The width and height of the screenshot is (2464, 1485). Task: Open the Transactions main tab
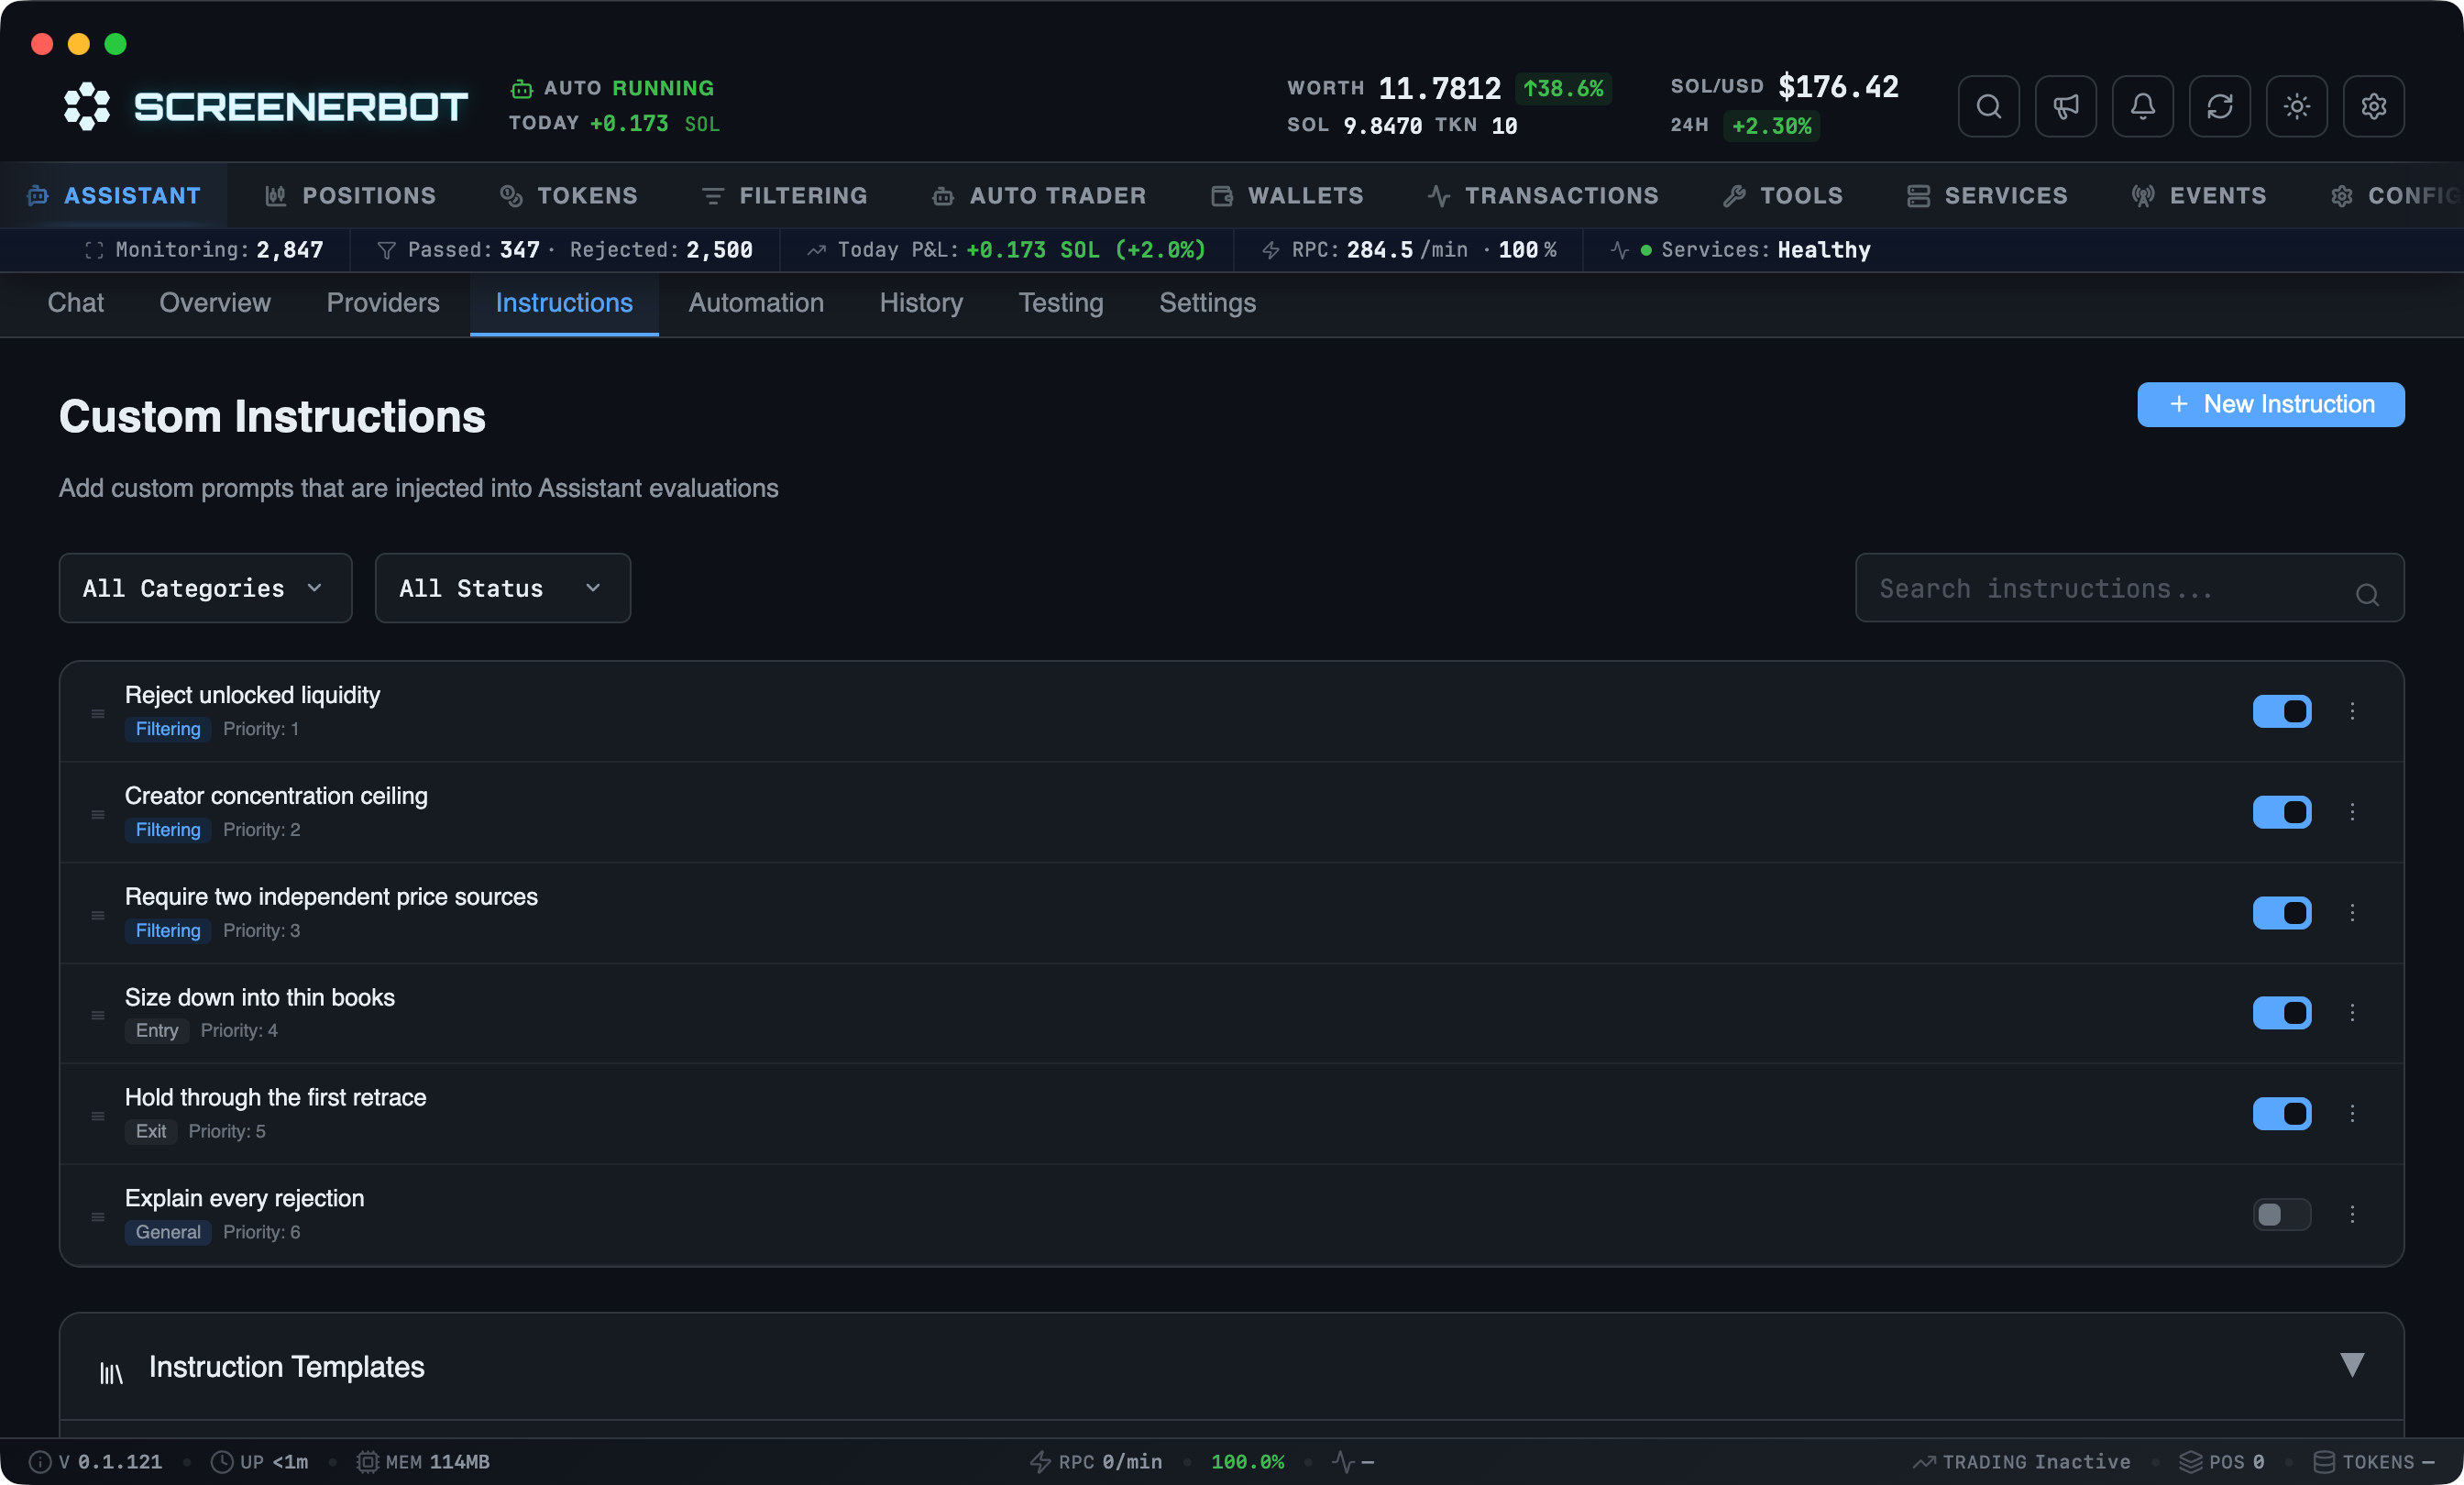tap(1543, 196)
